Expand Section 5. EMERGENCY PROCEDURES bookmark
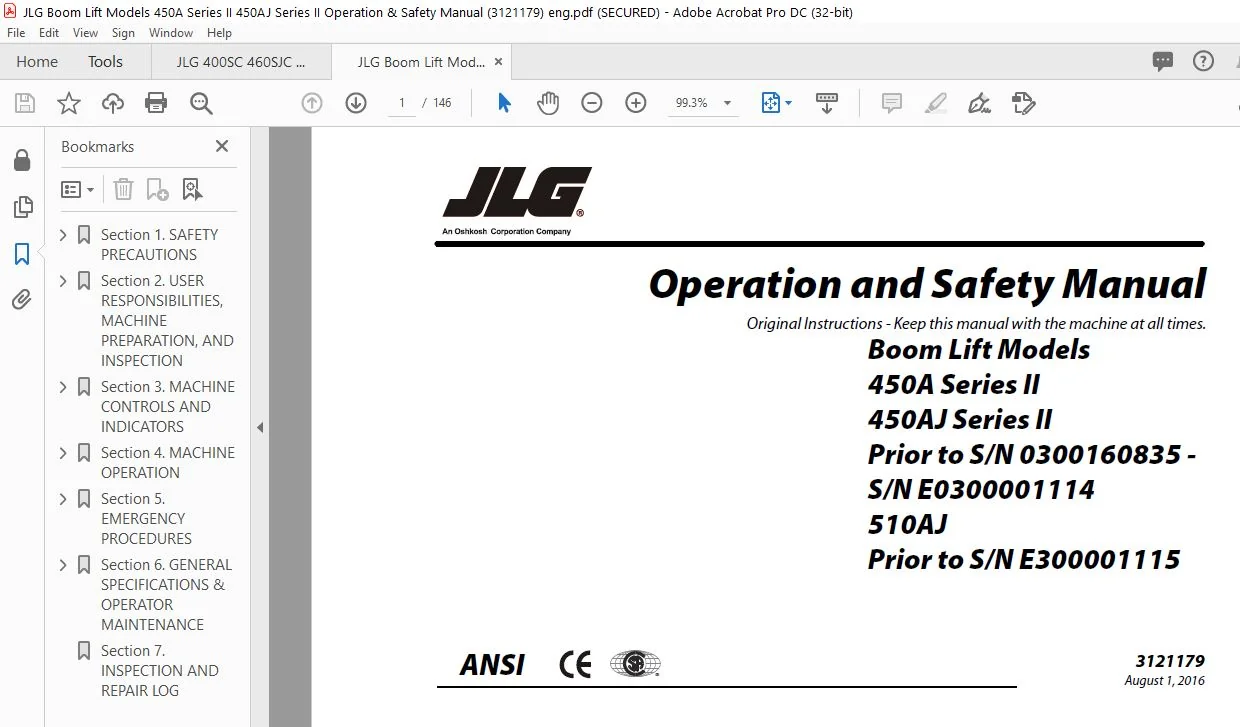The image size is (1240, 727). tap(64, 499)
